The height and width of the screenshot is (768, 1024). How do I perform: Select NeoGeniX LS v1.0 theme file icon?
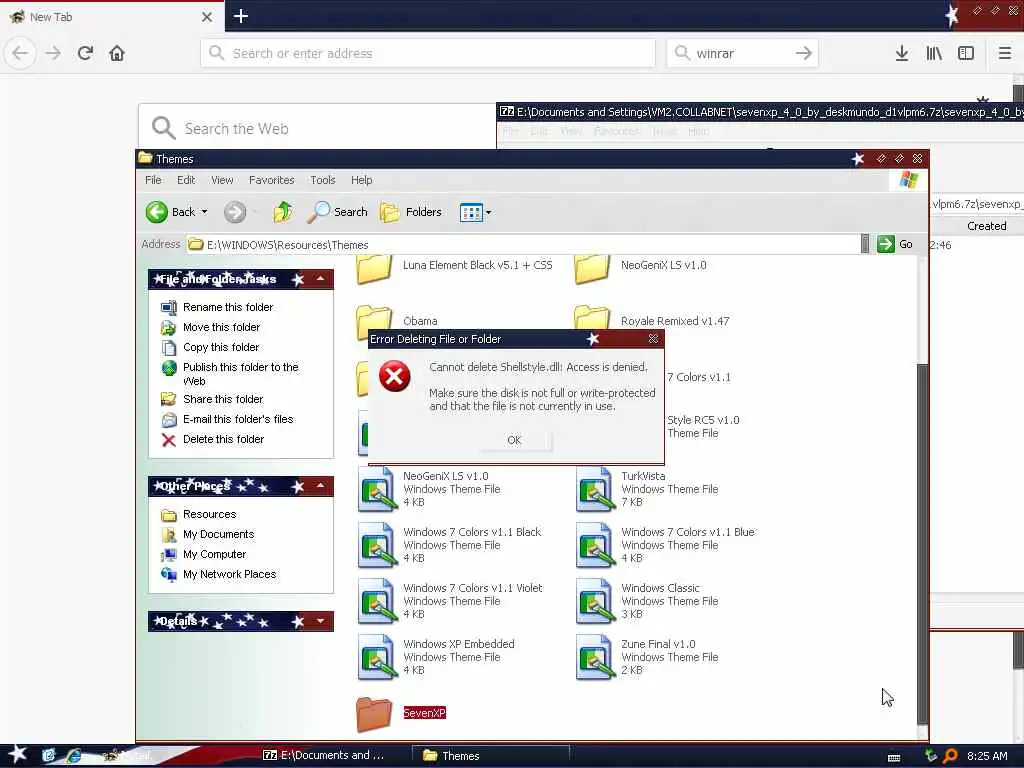[377, 490]
